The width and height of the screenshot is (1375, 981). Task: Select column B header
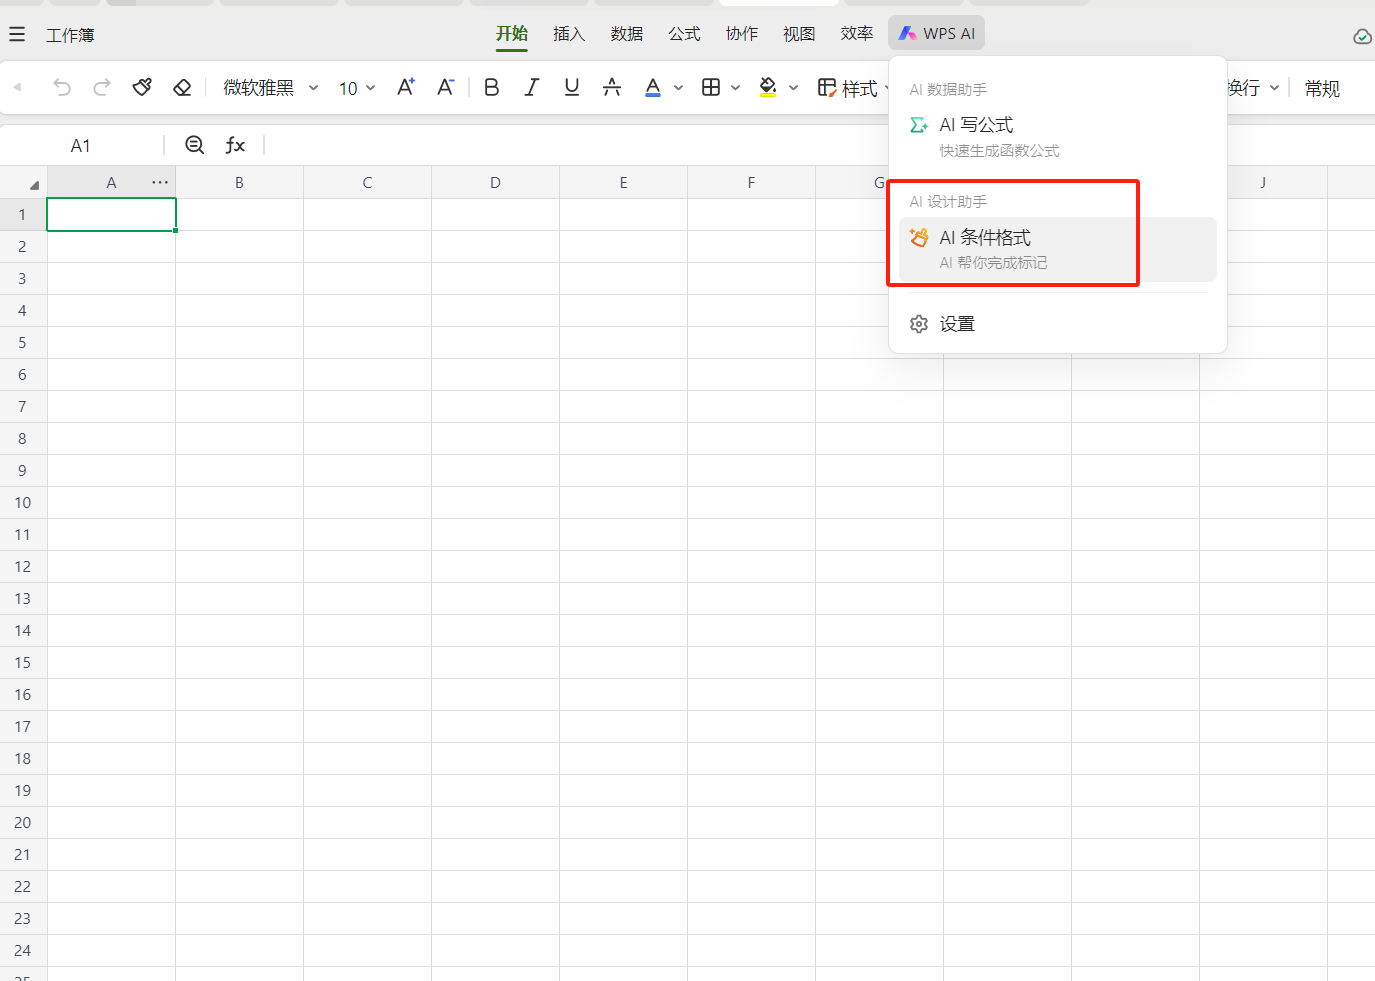239,182
